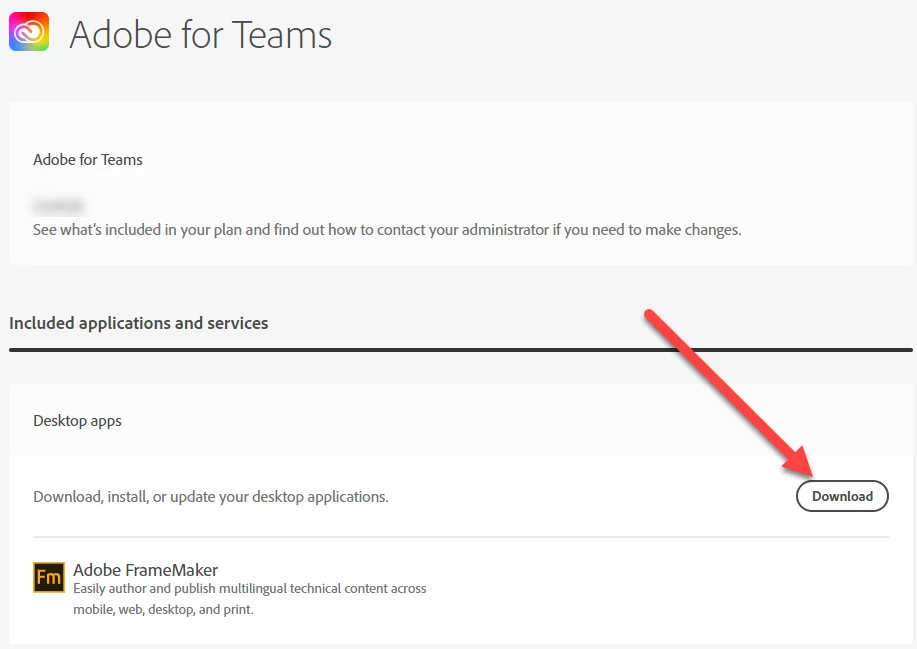
Task: Select the 'Adobe for Teams' page title
Action: 201,34
